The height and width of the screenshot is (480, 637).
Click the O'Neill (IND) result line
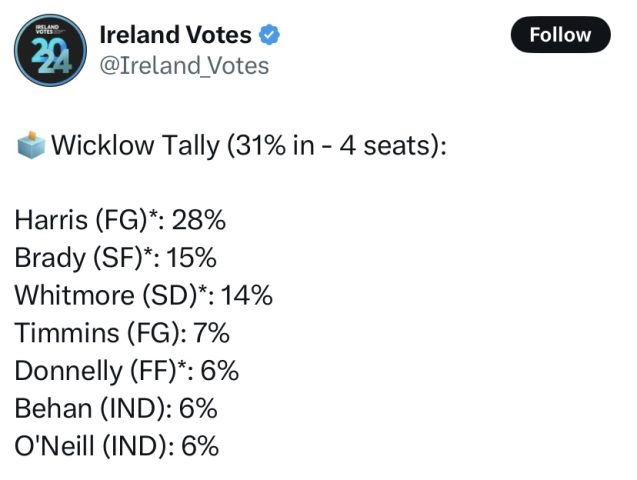(116, 446)
